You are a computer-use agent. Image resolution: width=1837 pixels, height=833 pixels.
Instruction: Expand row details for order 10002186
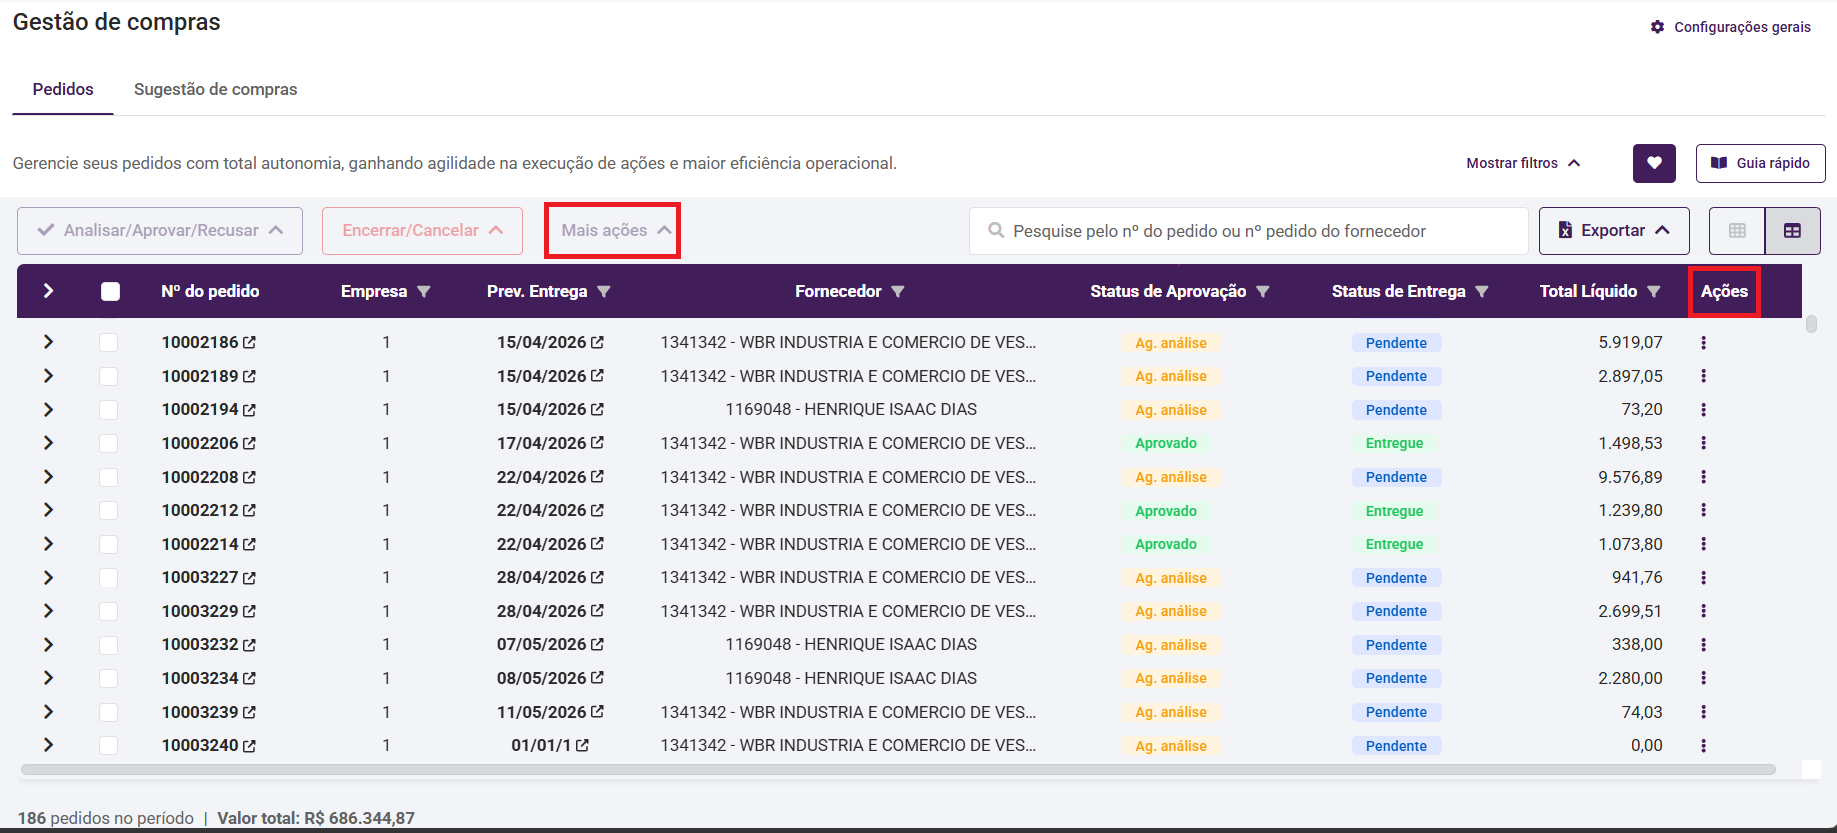pyautogui.click(x=48, y=342)
